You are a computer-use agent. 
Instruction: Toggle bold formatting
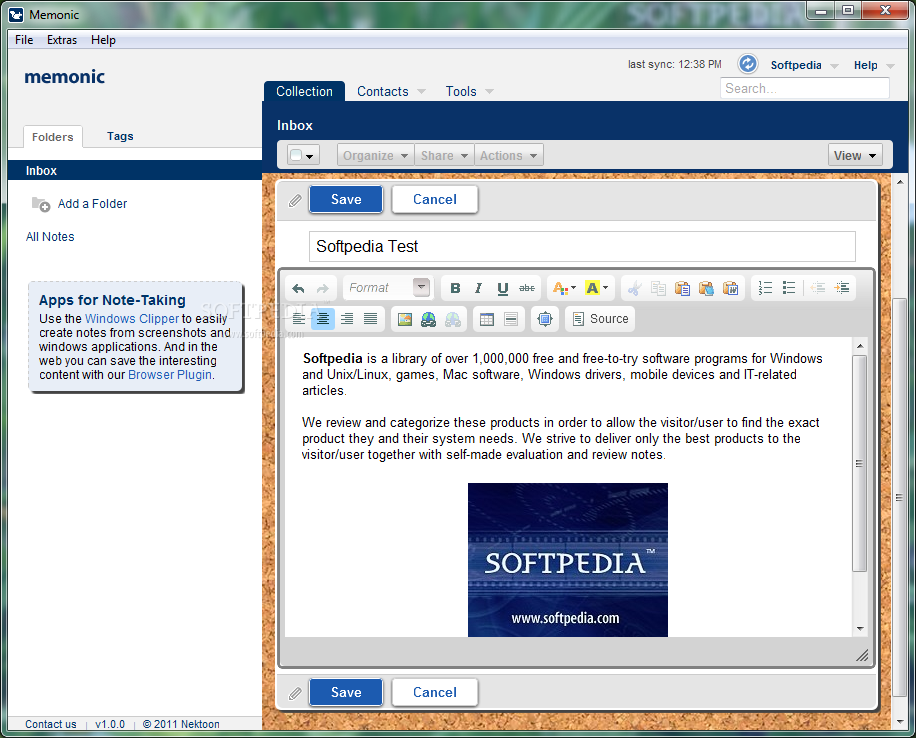click(x=456, y=288)
